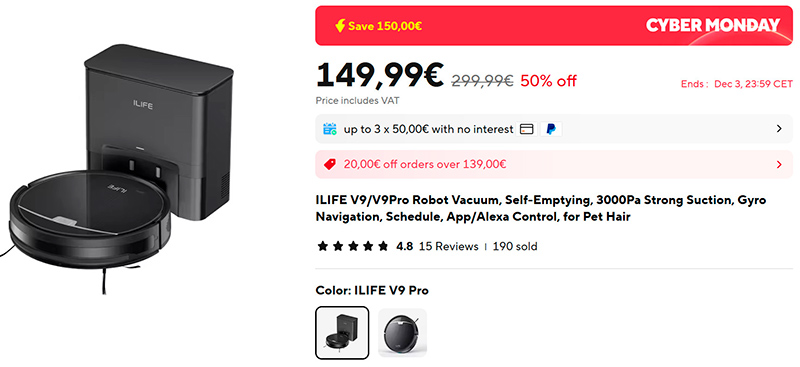The width and height of the screenshot is (800, 367).
Task: Expand the 20,00€ off coupon chevron
Action: point(779,164)
